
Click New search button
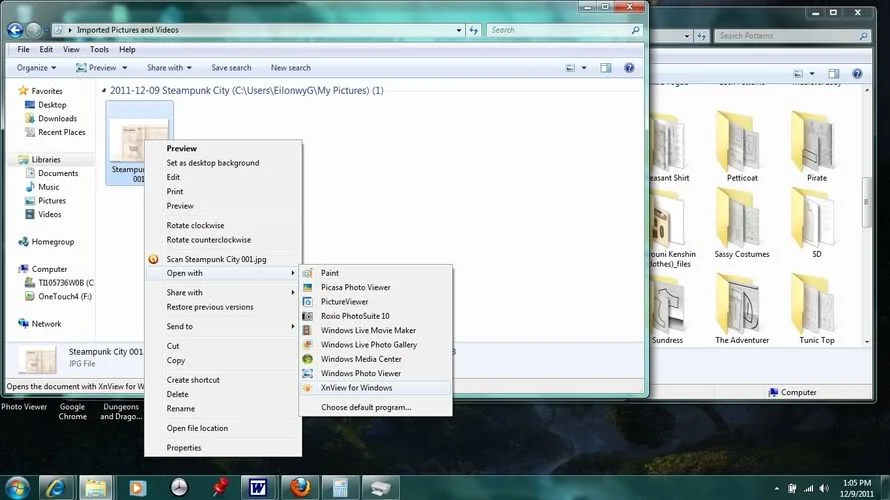291,68
